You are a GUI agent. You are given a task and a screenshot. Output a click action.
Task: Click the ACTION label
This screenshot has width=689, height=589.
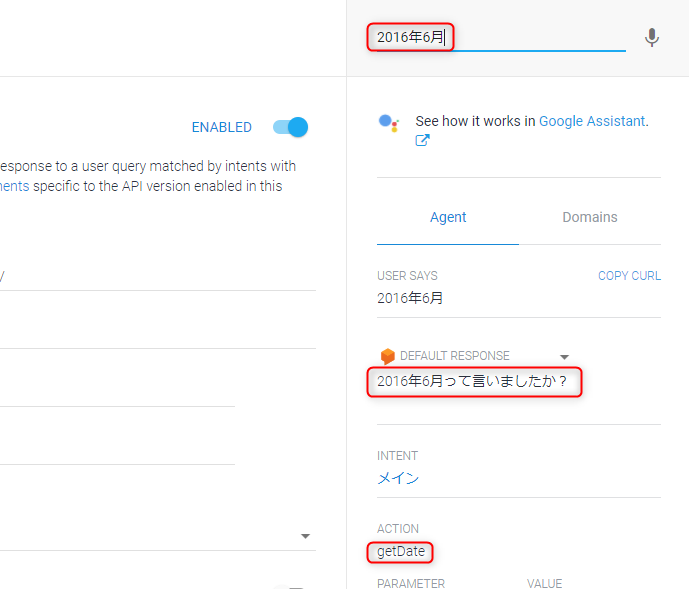(398, 529)
